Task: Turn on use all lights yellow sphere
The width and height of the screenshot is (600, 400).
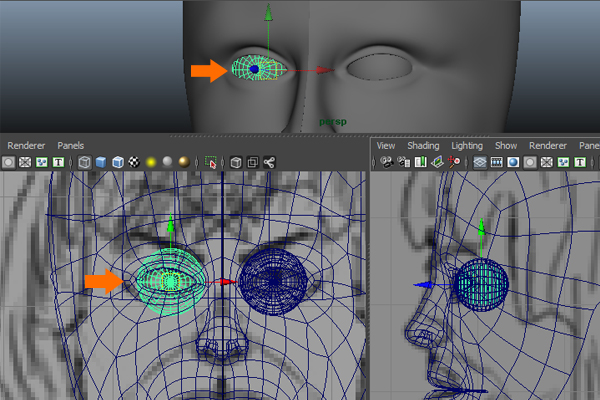Action: pos(151,162)
